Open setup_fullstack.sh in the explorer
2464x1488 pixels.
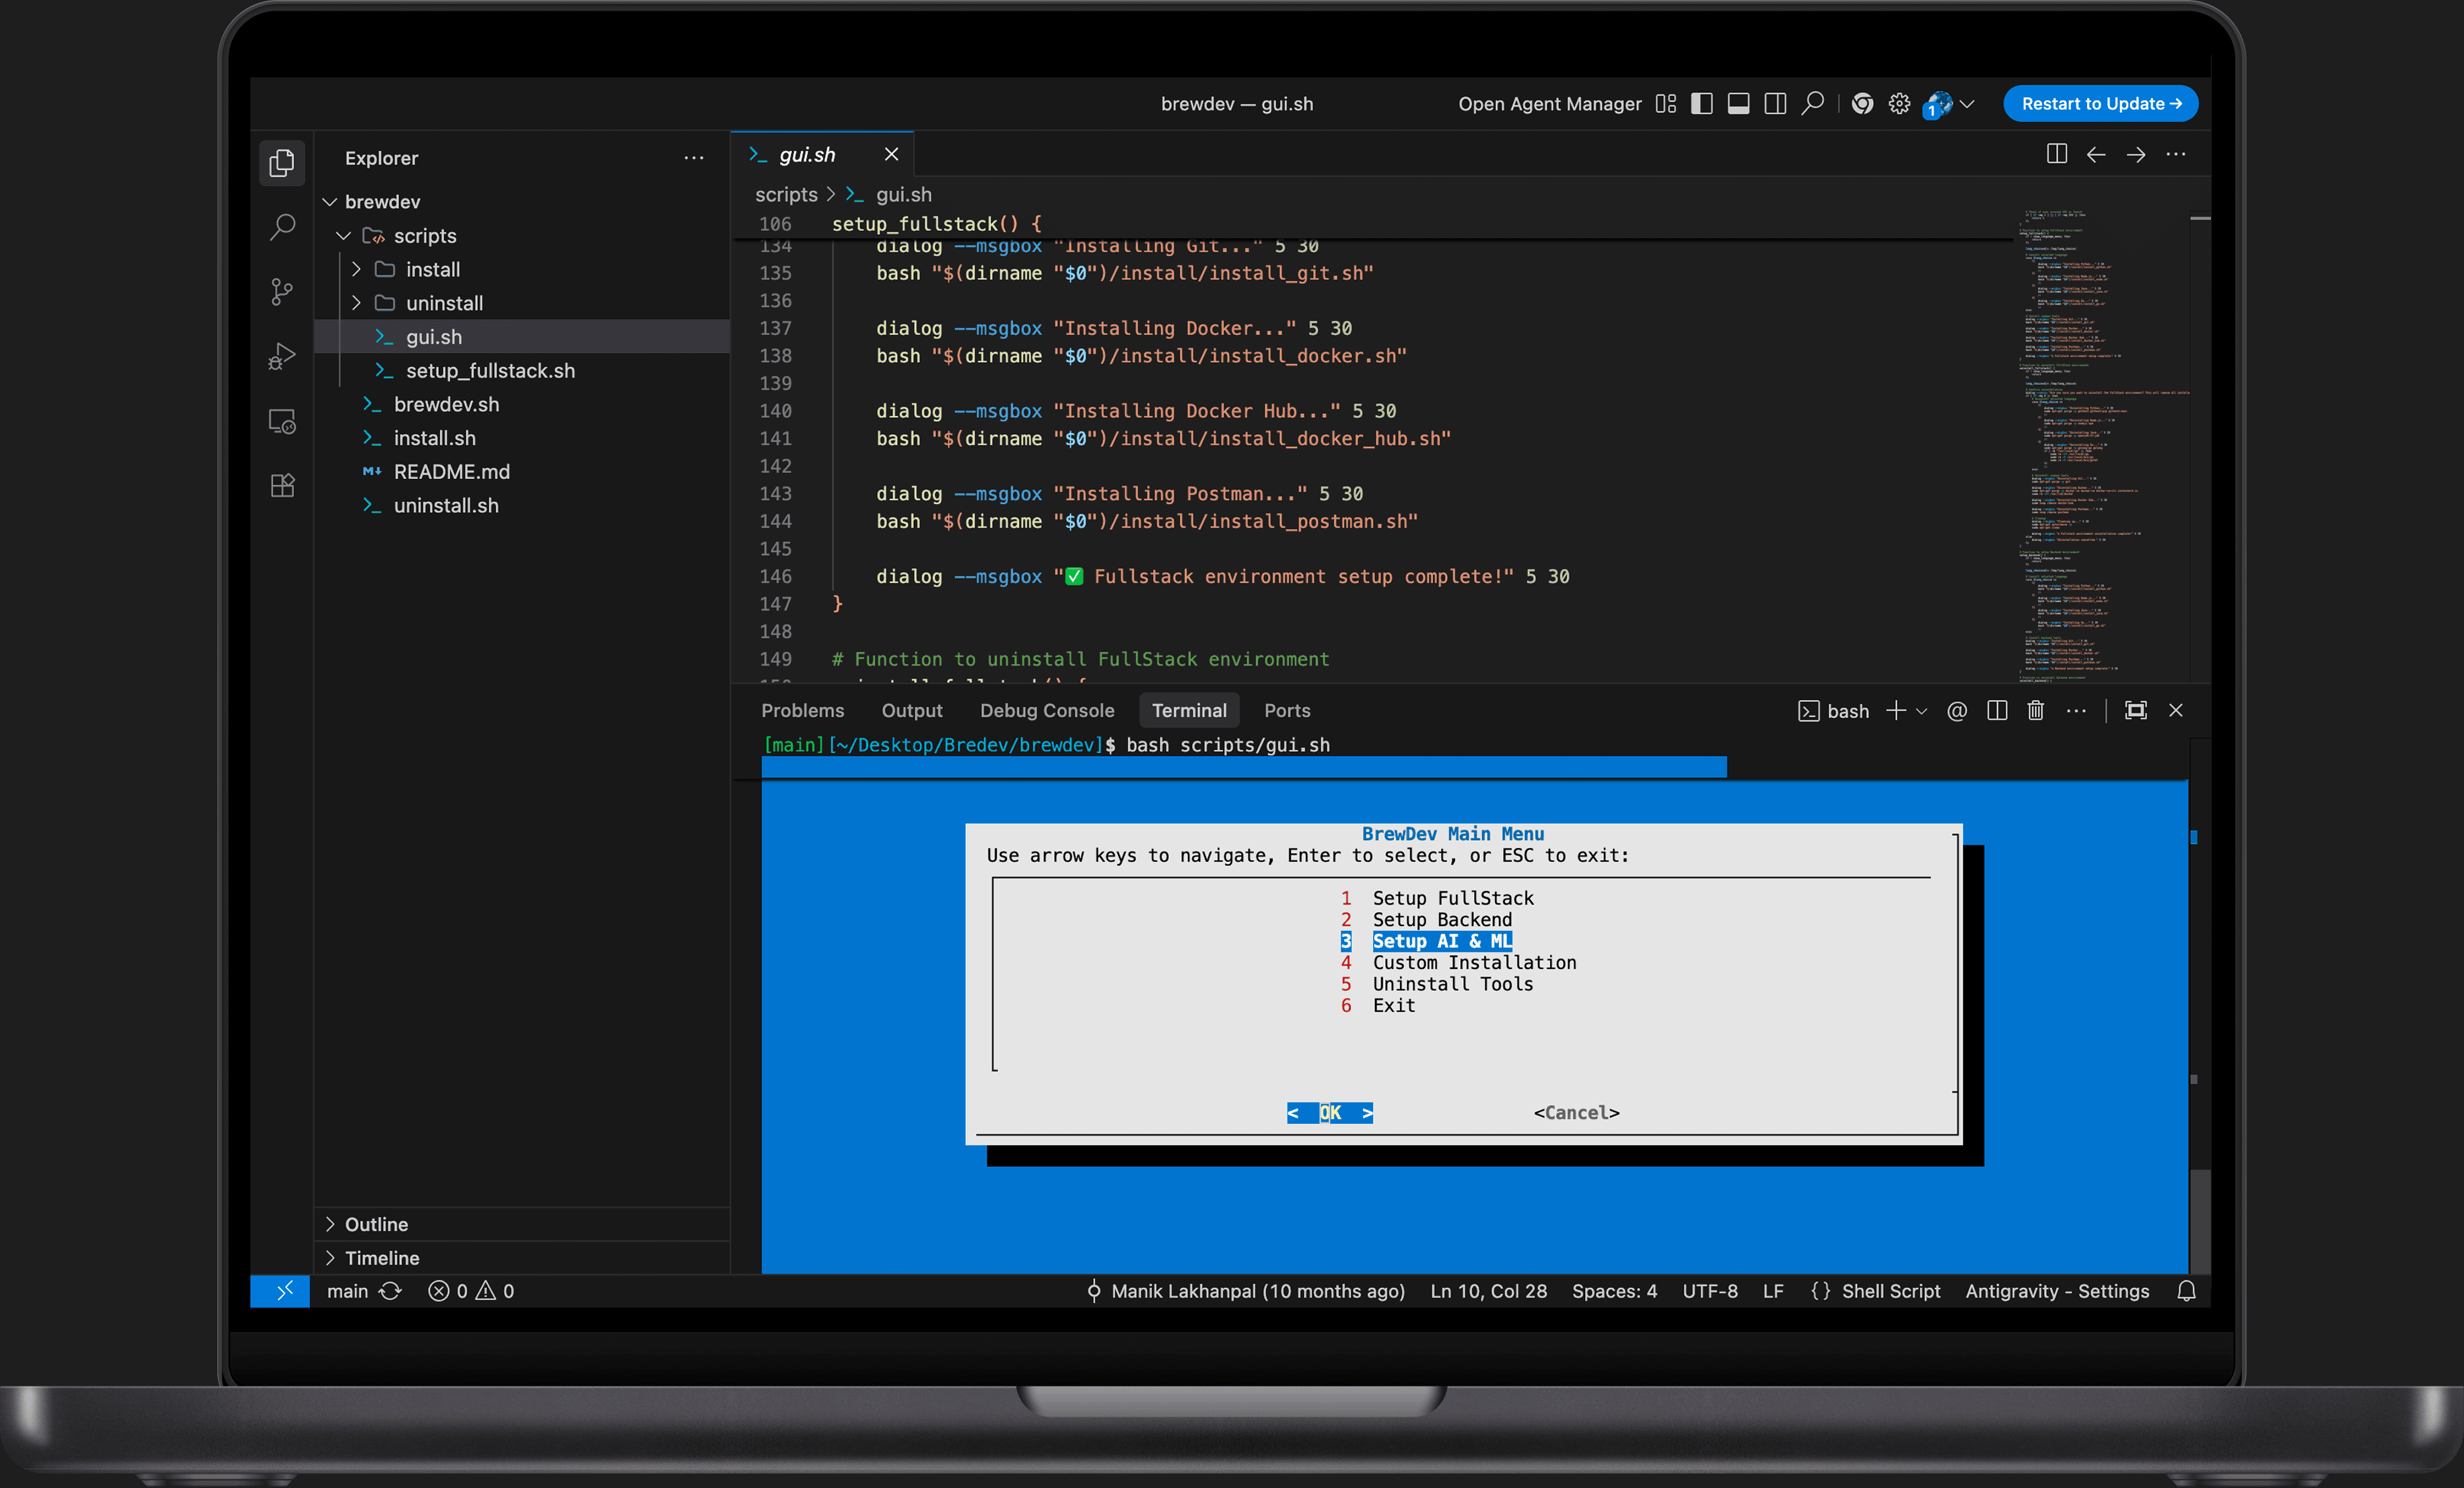[x=490, y=370]
